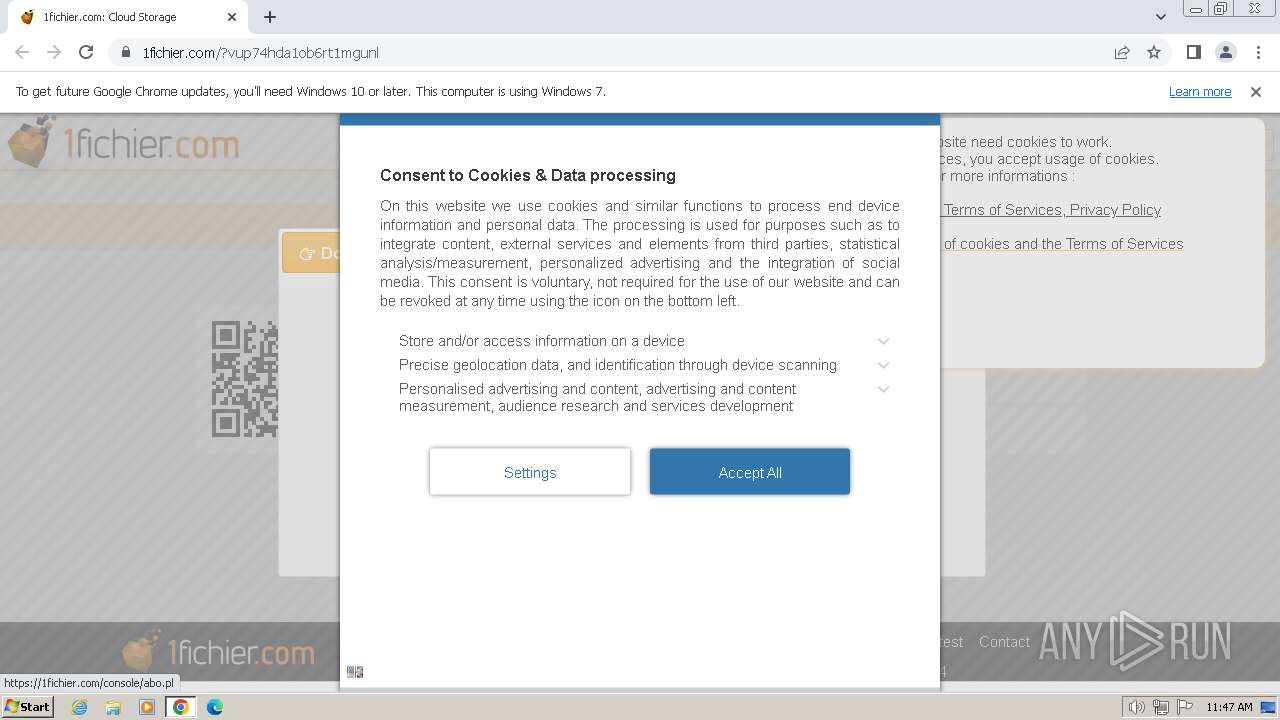The image size is (1280, 720).
Task: Open network status tray icon
Action: click(x=1161, y=707)
